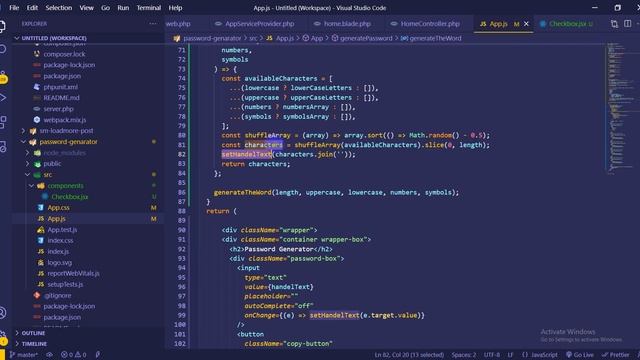Open the Source Control view icon

click(2, 76)
